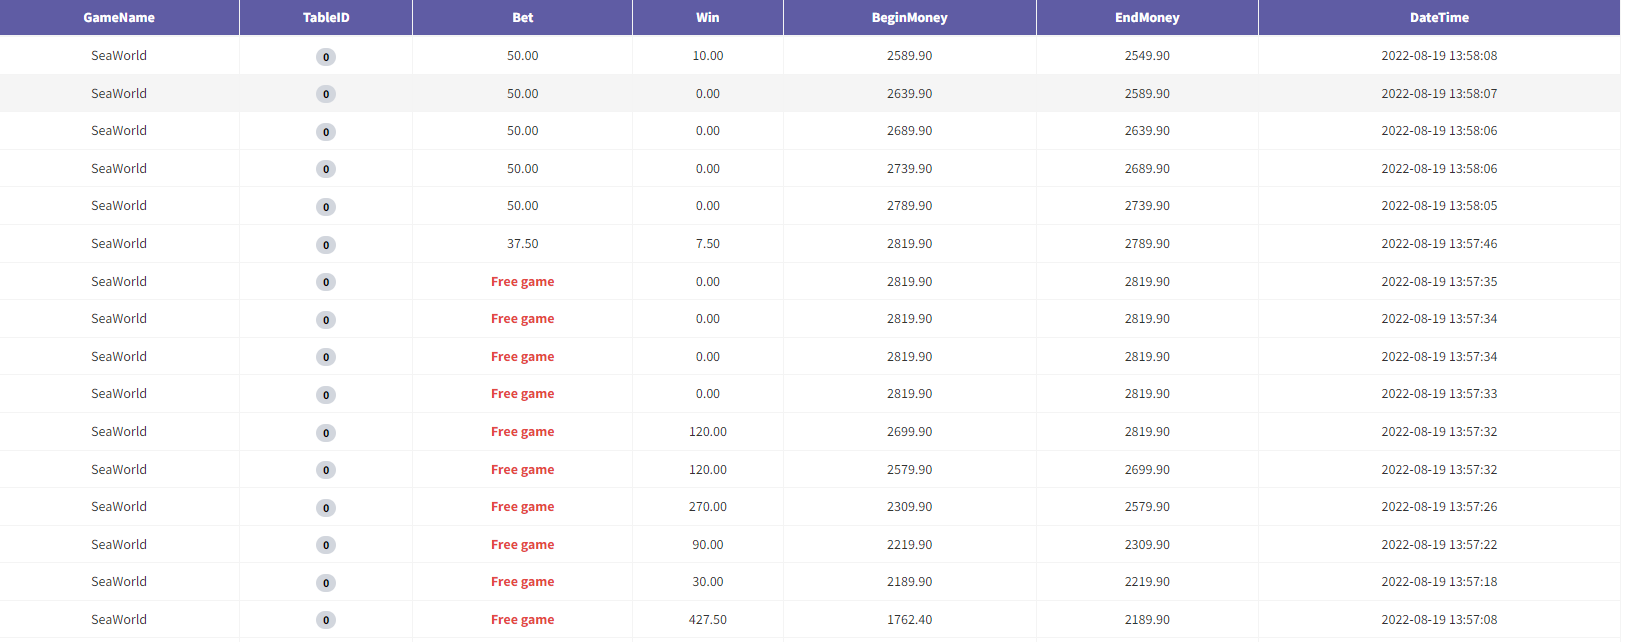Select the Win column header
This screenshot has height=642, width=1629.
coord(707,18)
